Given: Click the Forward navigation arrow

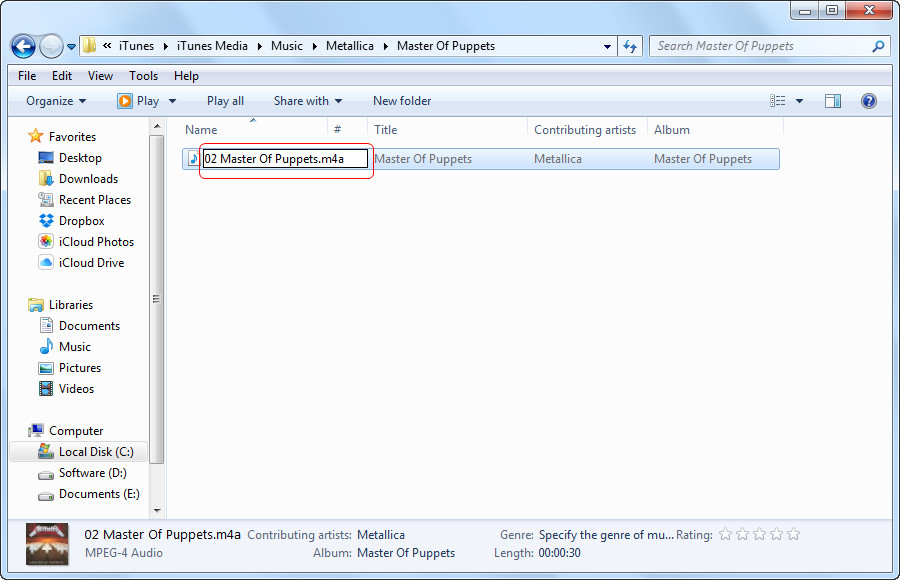Looking at the screenshot, I should click(x=51, y=47).
